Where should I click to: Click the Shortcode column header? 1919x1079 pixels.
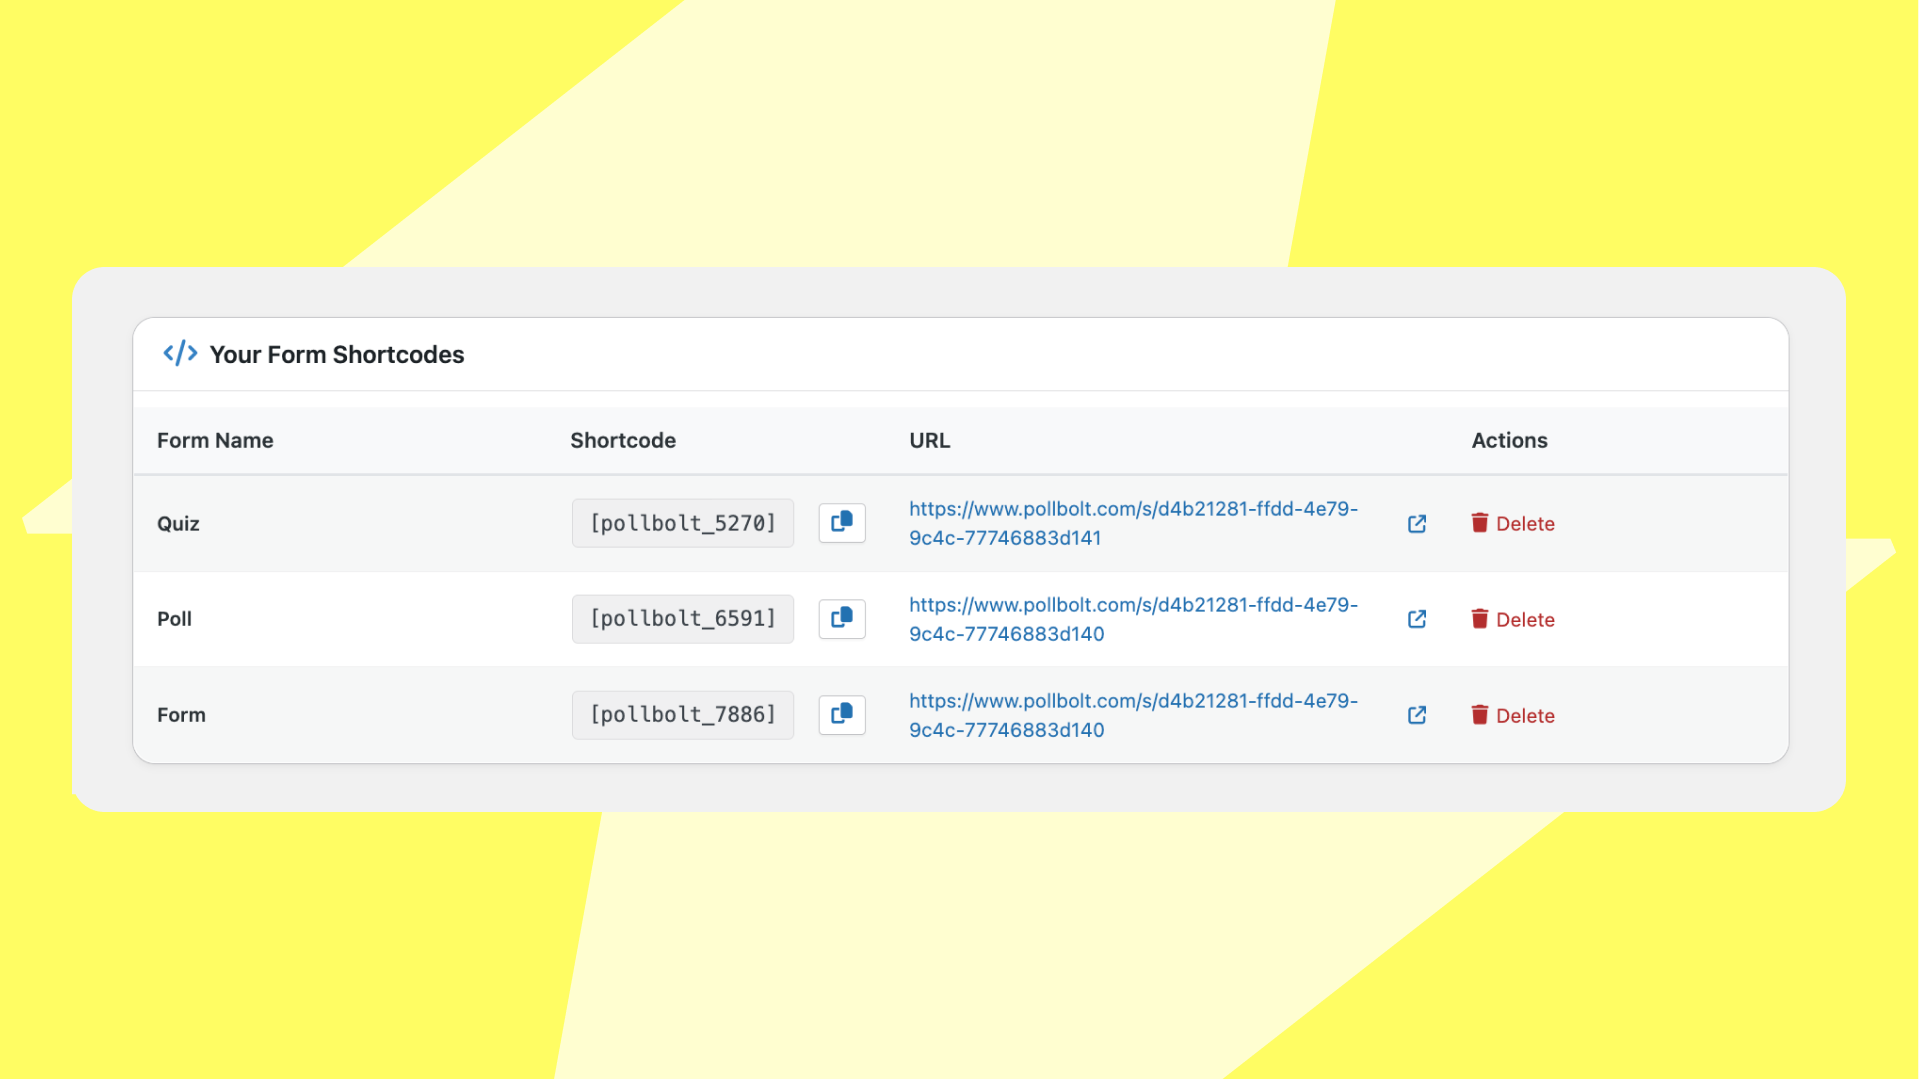pyautogui.click(x=623, y=440)
